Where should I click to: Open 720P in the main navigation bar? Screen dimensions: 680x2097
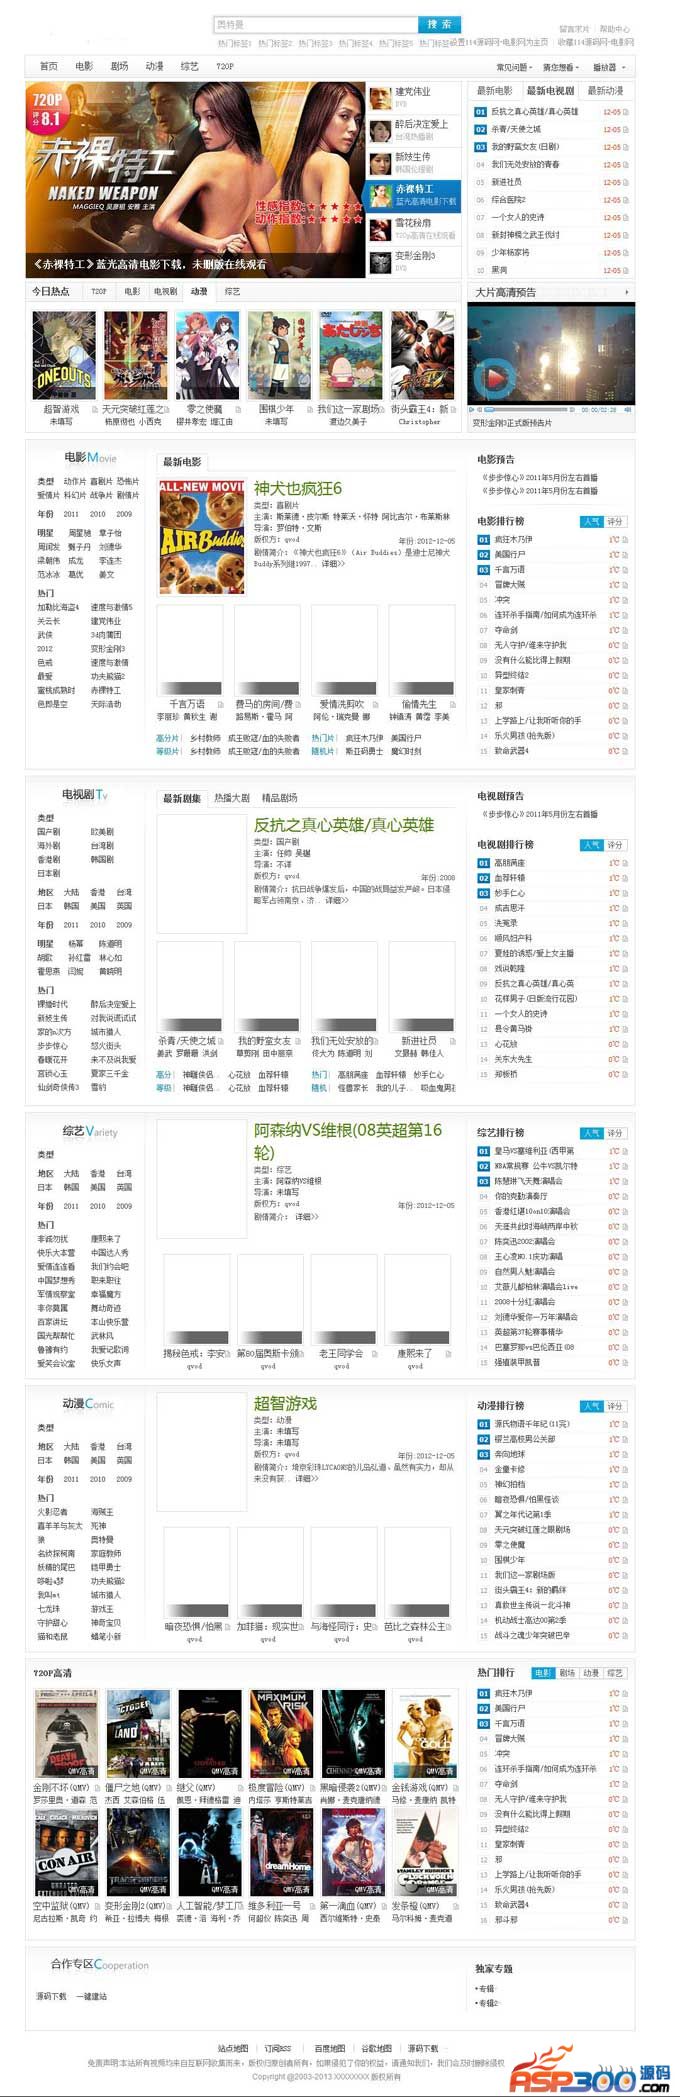click(x=225, y=66)
